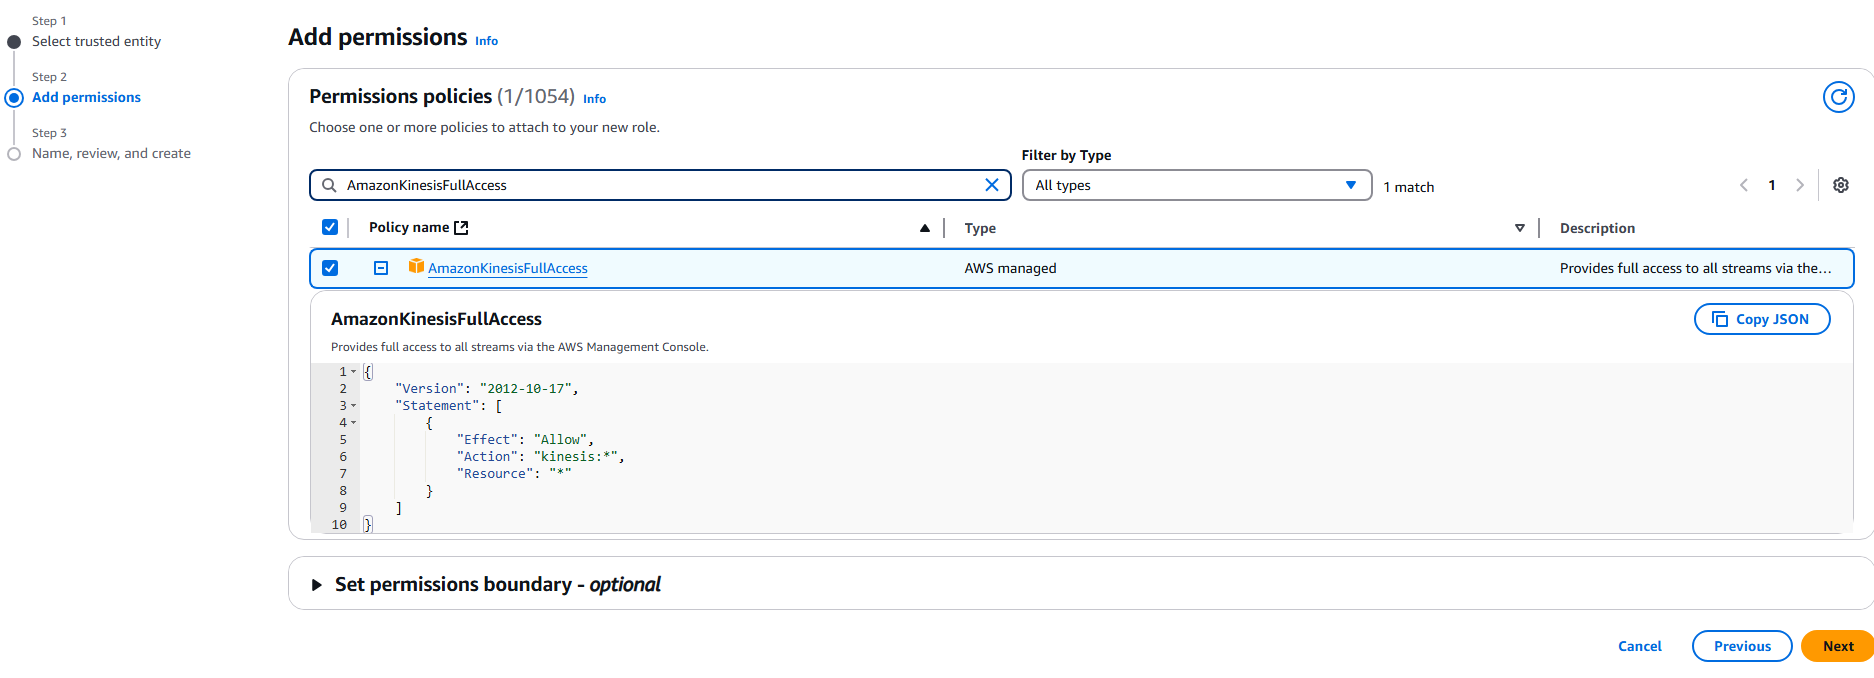Collapse the AmazonKinesisFullAccess policy details
This screenshot has width=1874, height=678.
381,268
